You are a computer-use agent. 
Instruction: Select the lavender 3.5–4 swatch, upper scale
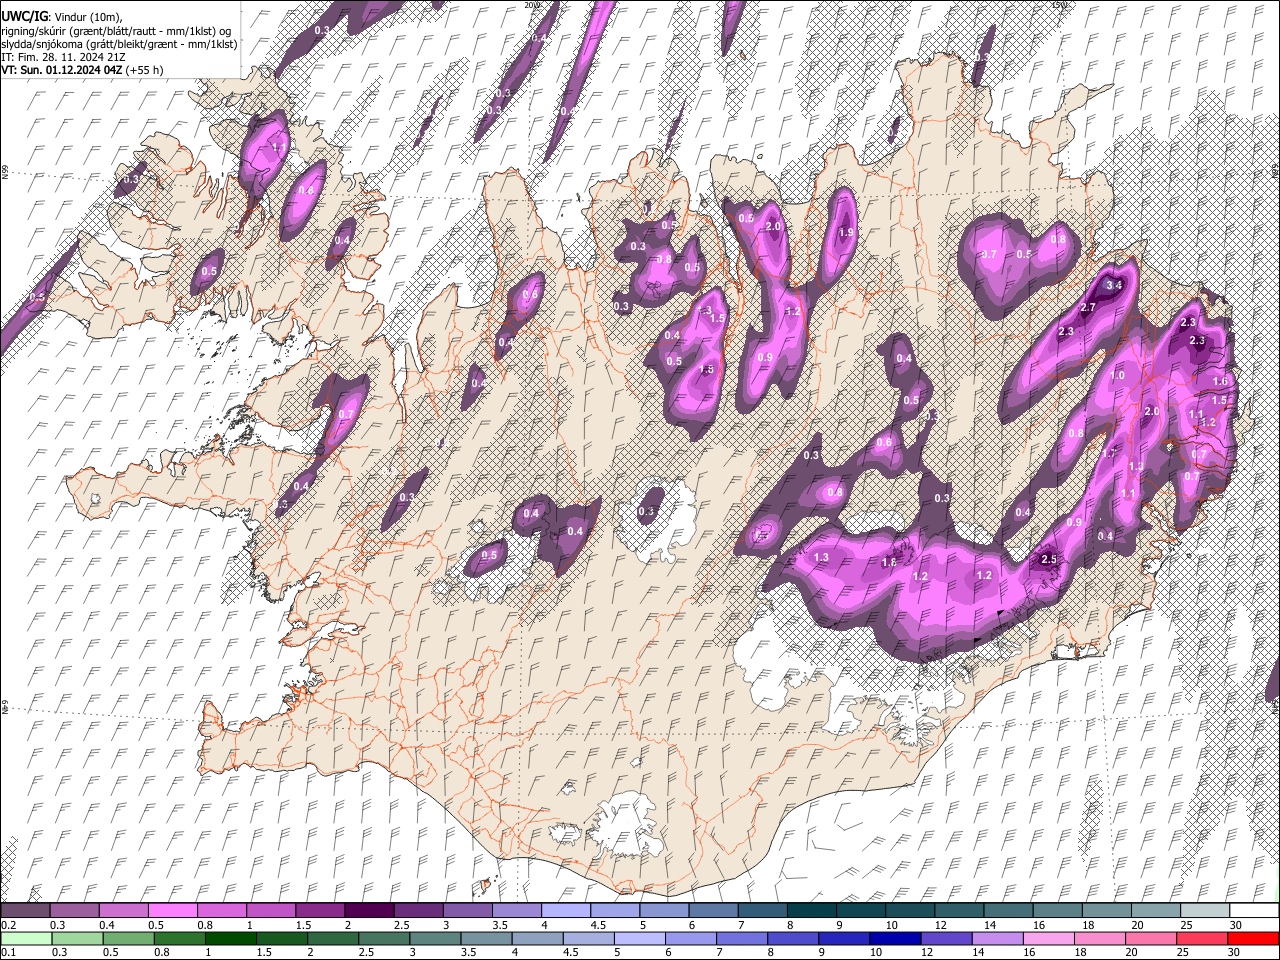[516, 911]
